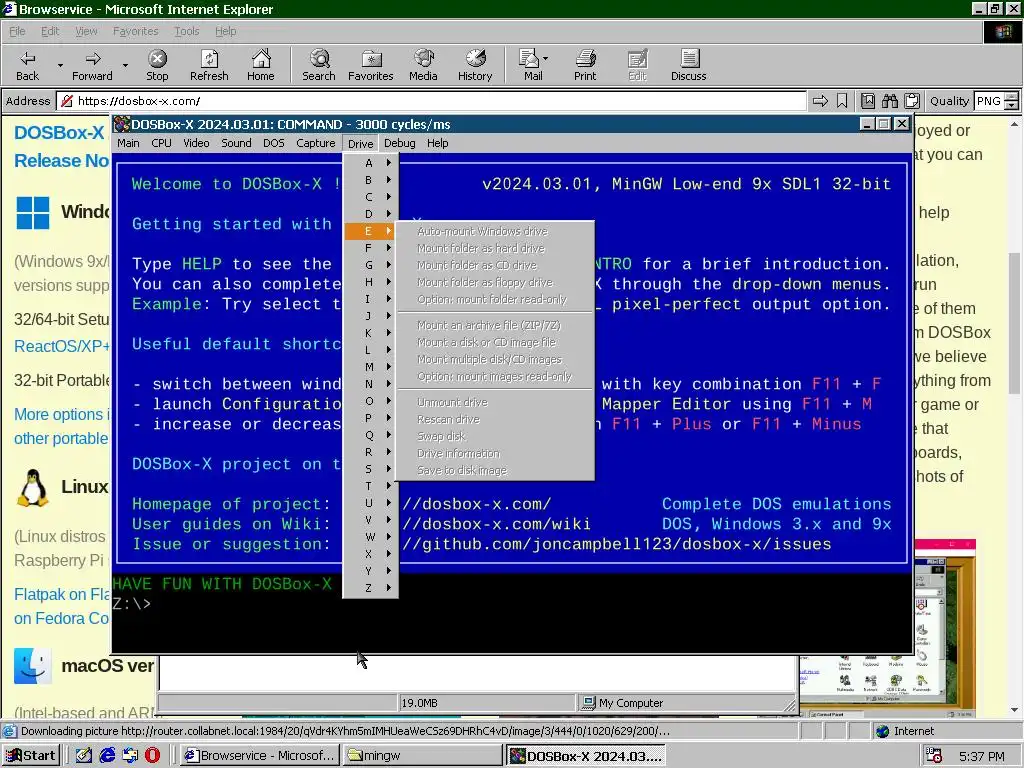Click the scheduler tray icon near clock
1024x768 pixels.
[934, 756]
